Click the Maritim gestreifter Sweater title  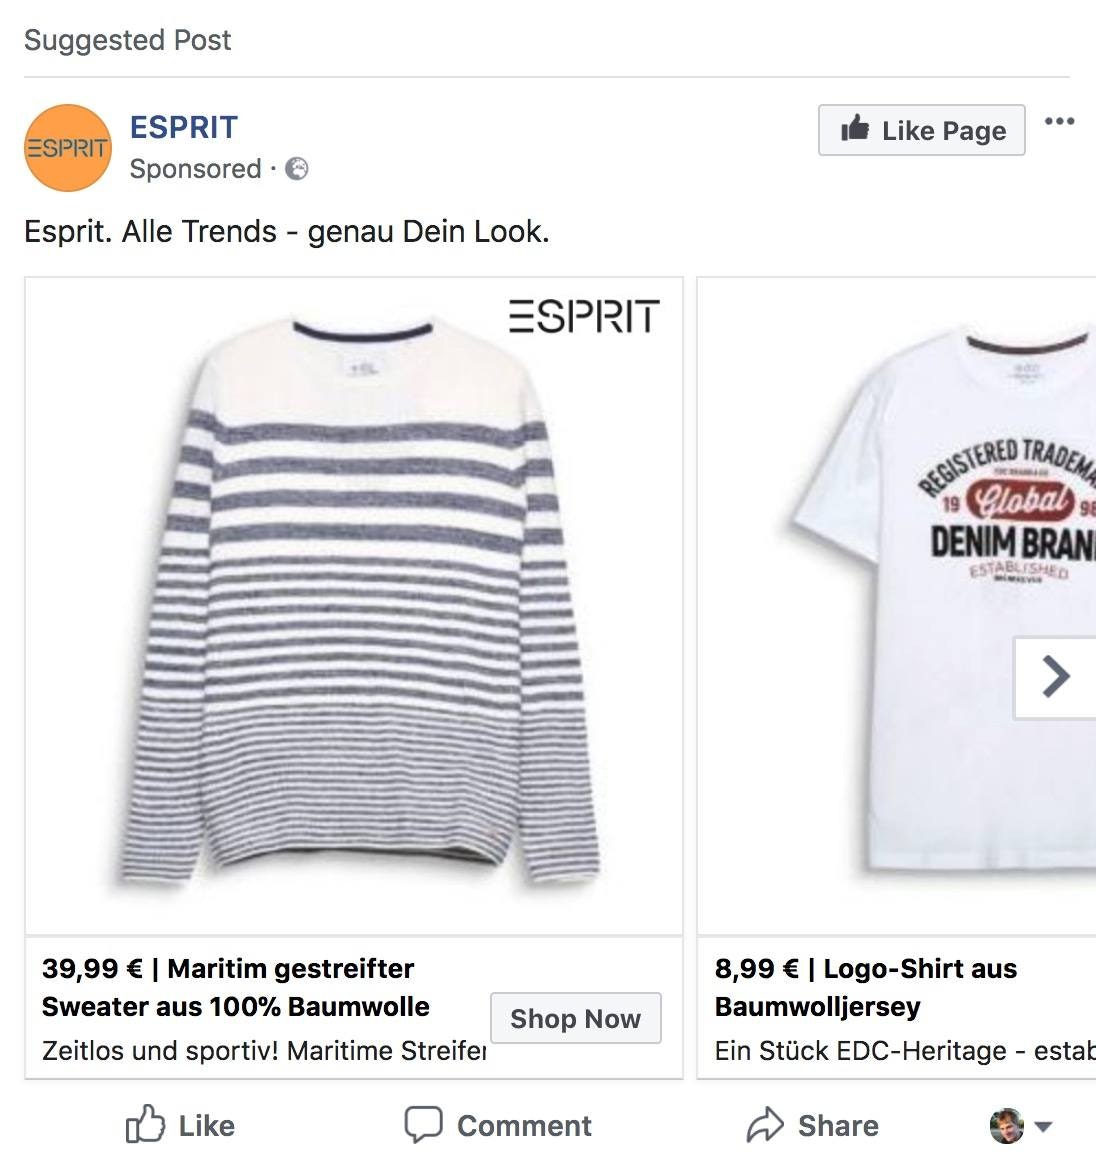pyautogui.click(x=236, y=987)
